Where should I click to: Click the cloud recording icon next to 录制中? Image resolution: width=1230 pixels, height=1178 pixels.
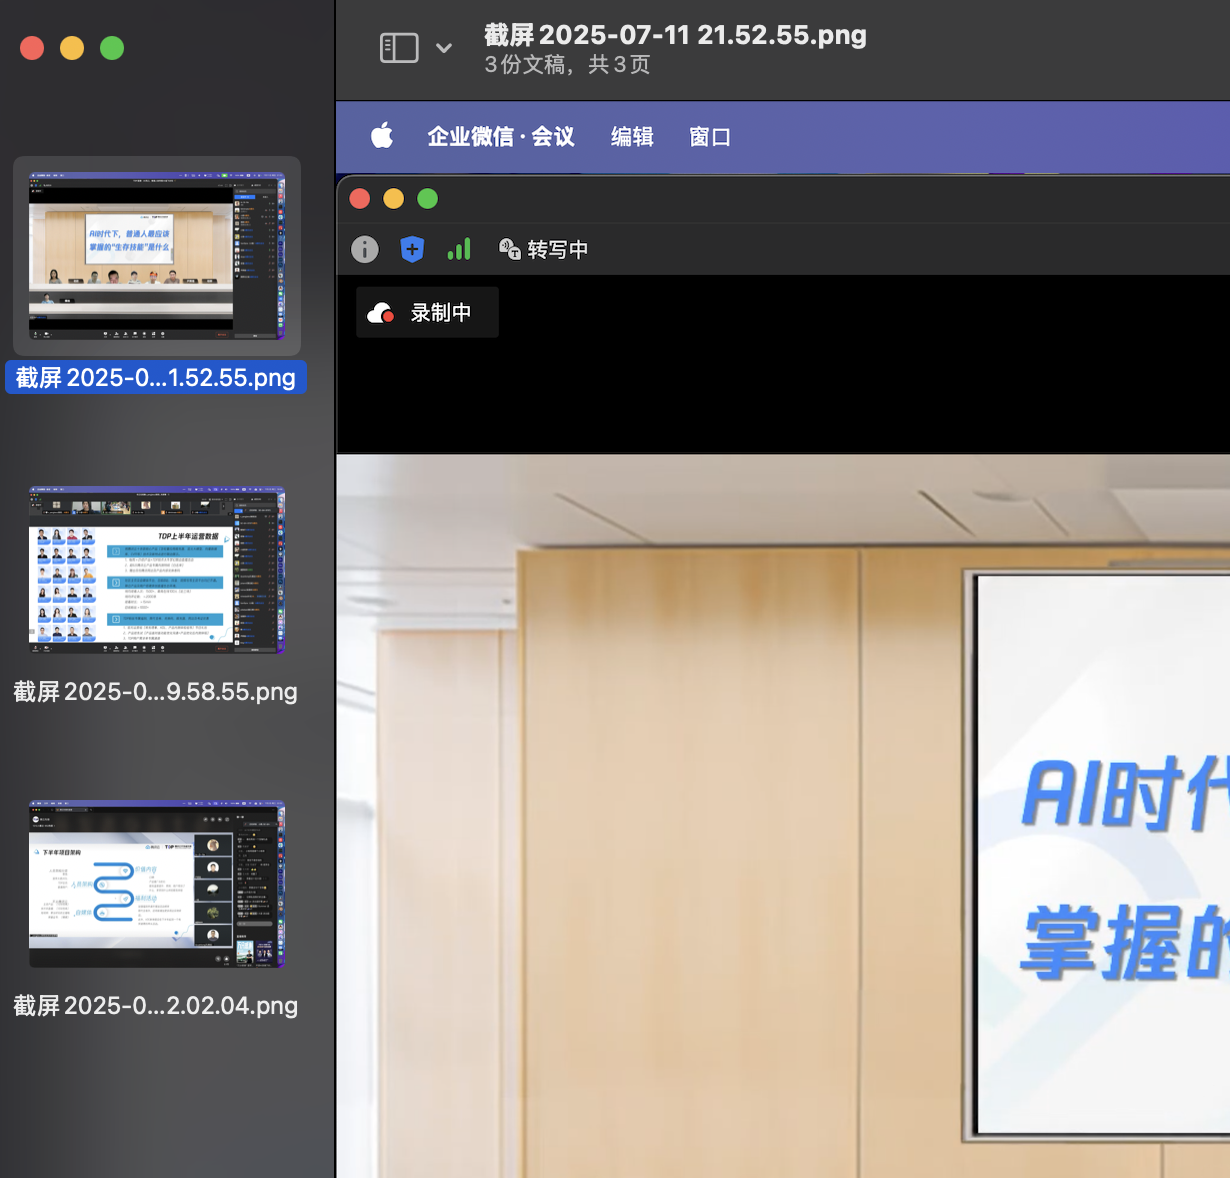click(x=381, y=313)
